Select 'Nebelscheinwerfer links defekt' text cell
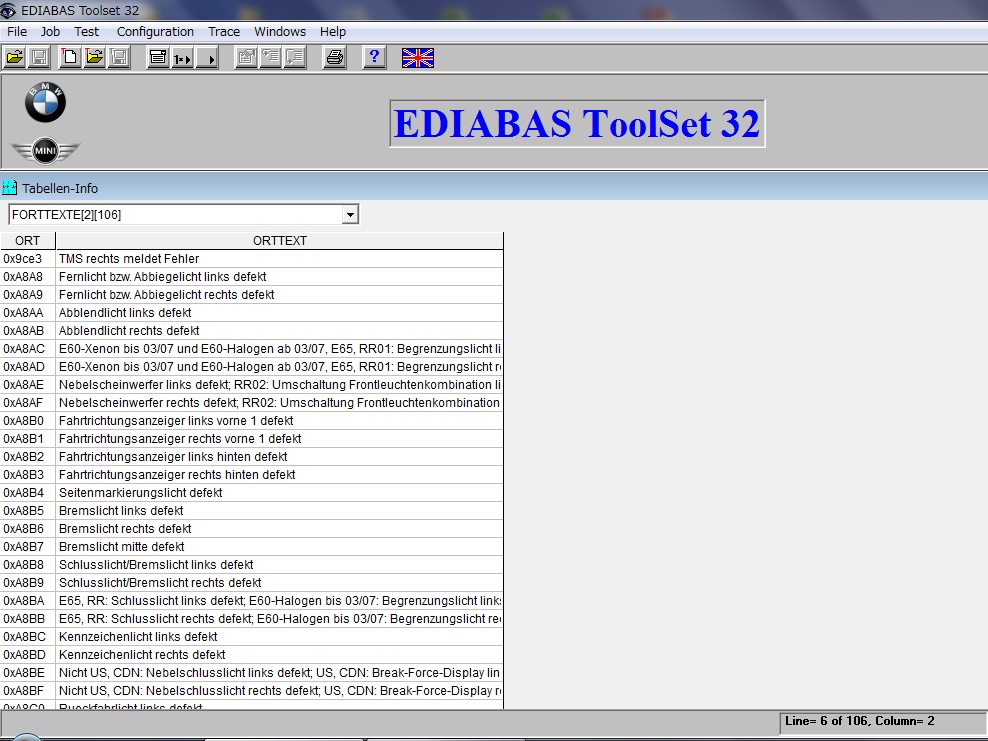 pos(280,385)
